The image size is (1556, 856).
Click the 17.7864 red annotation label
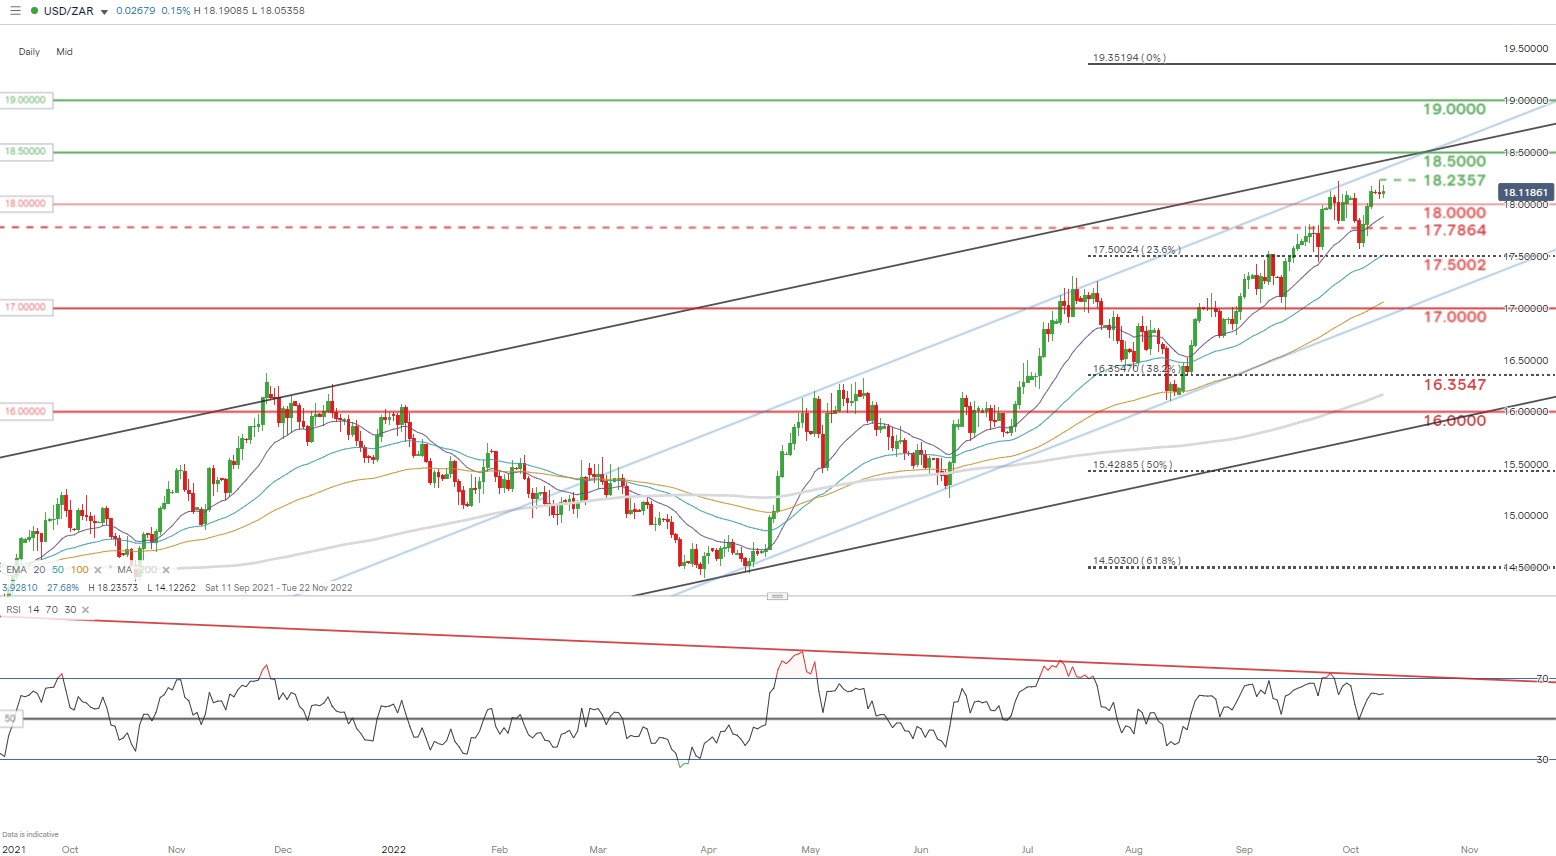[1454, 230]
